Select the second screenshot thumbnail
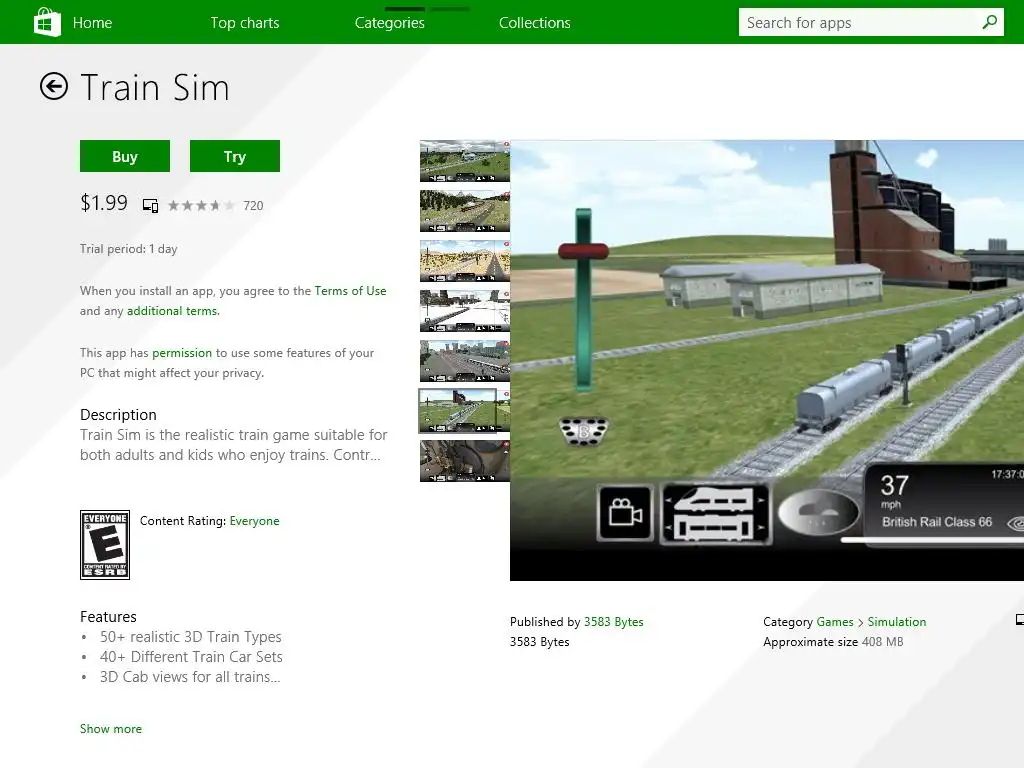Screen dimensions: 1024x768 (464, 211)
